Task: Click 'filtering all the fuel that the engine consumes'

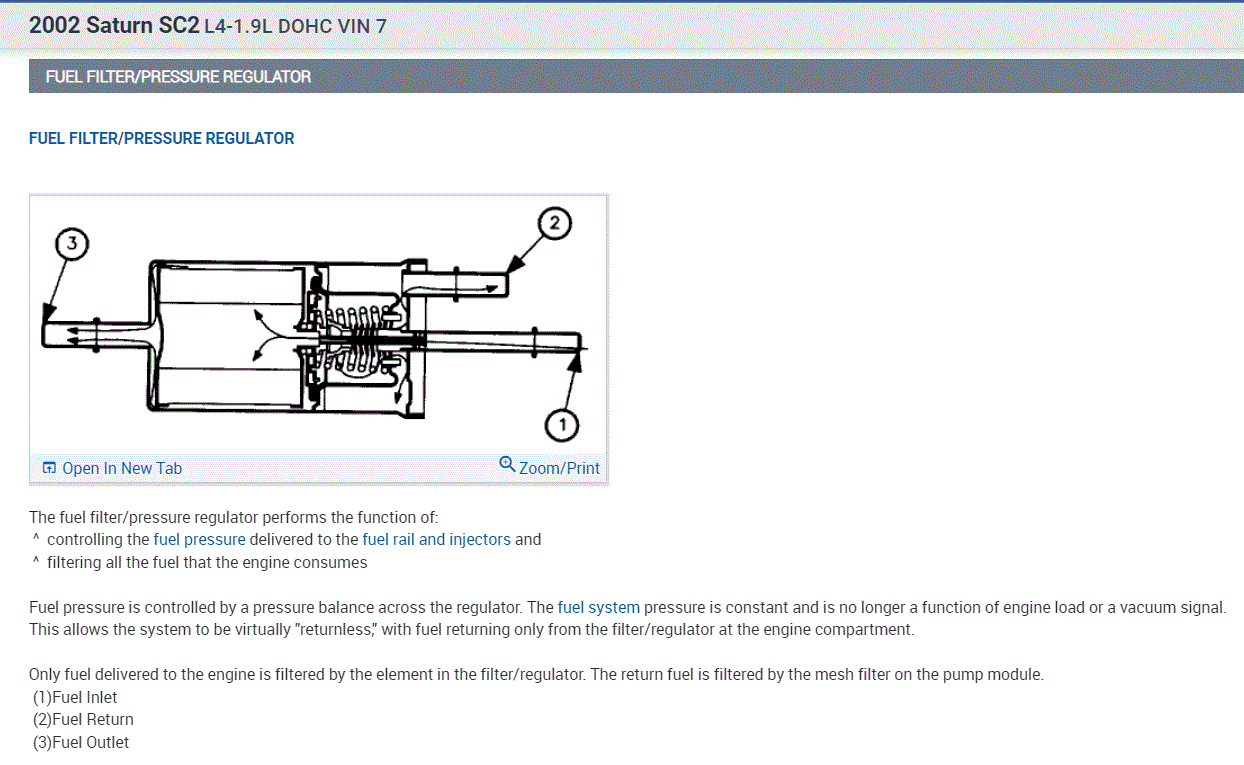Action: pos(207,562)
